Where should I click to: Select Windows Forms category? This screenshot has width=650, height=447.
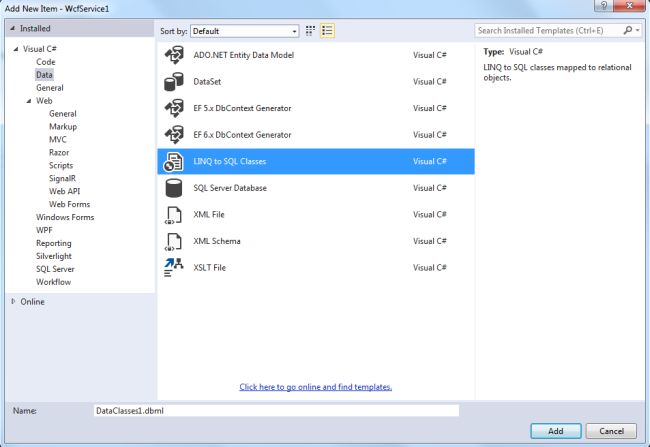point(65,217)
